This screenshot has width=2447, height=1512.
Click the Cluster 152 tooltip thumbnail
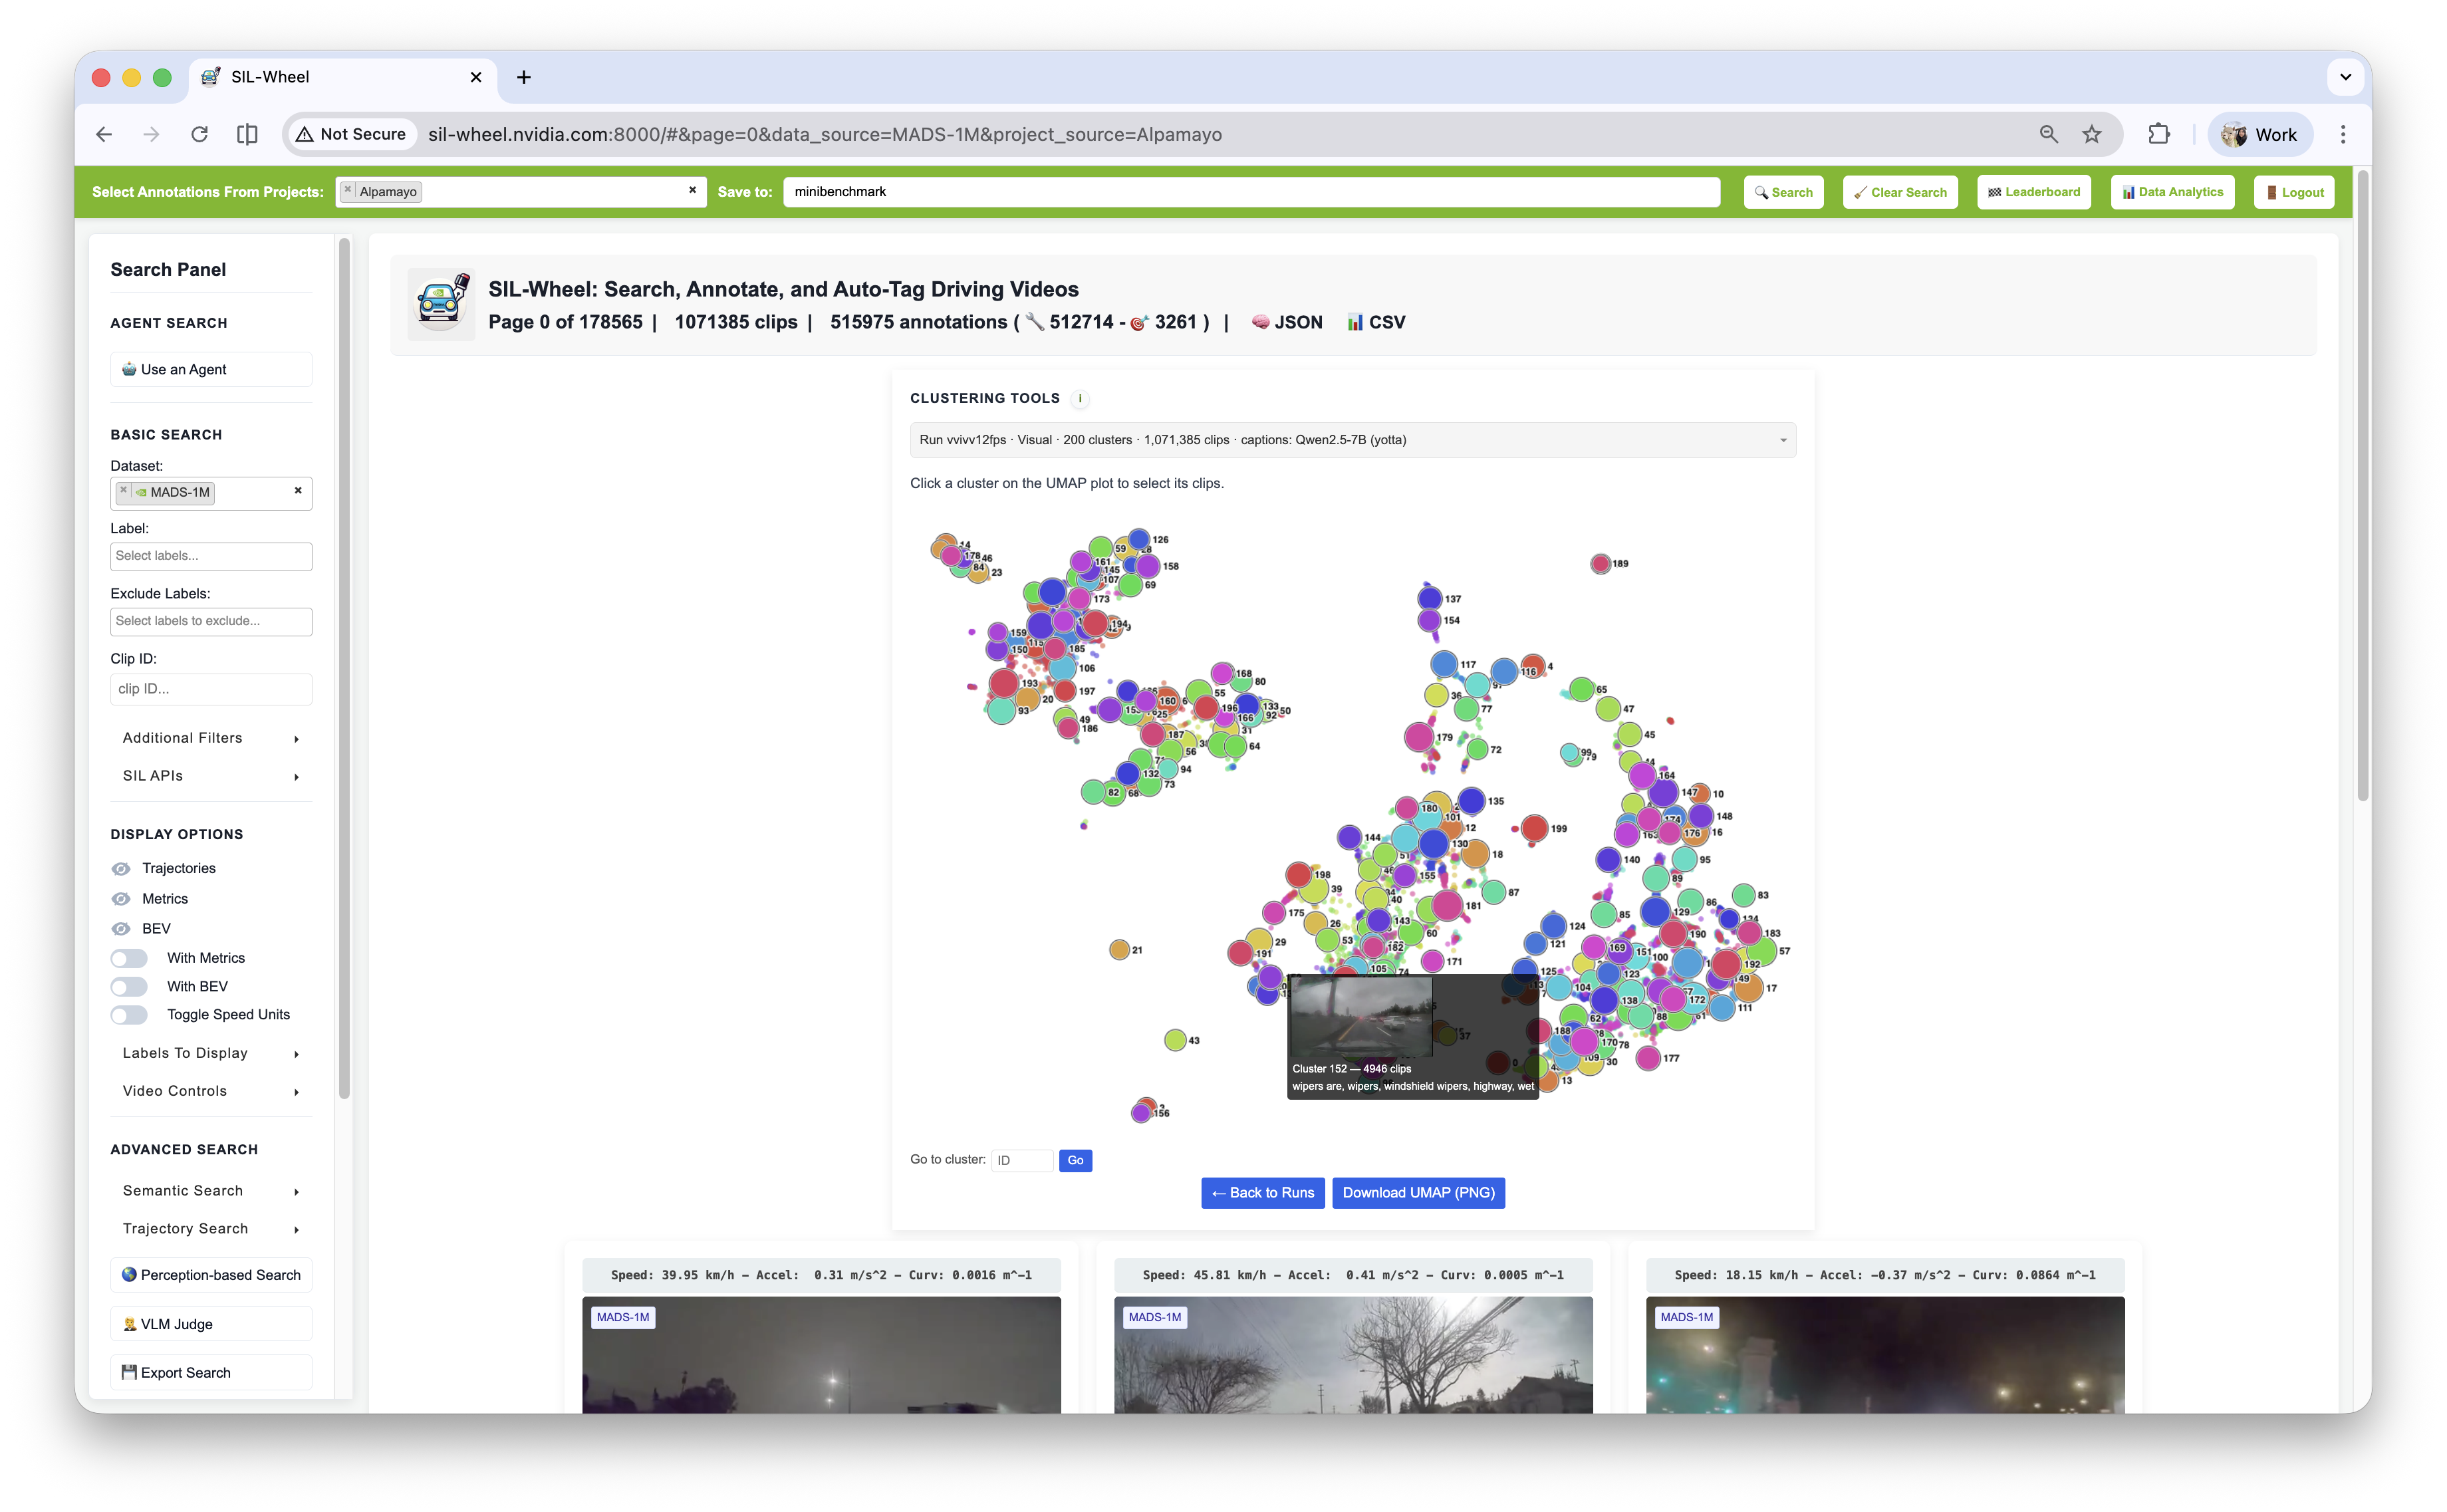coord(1361,1016)
